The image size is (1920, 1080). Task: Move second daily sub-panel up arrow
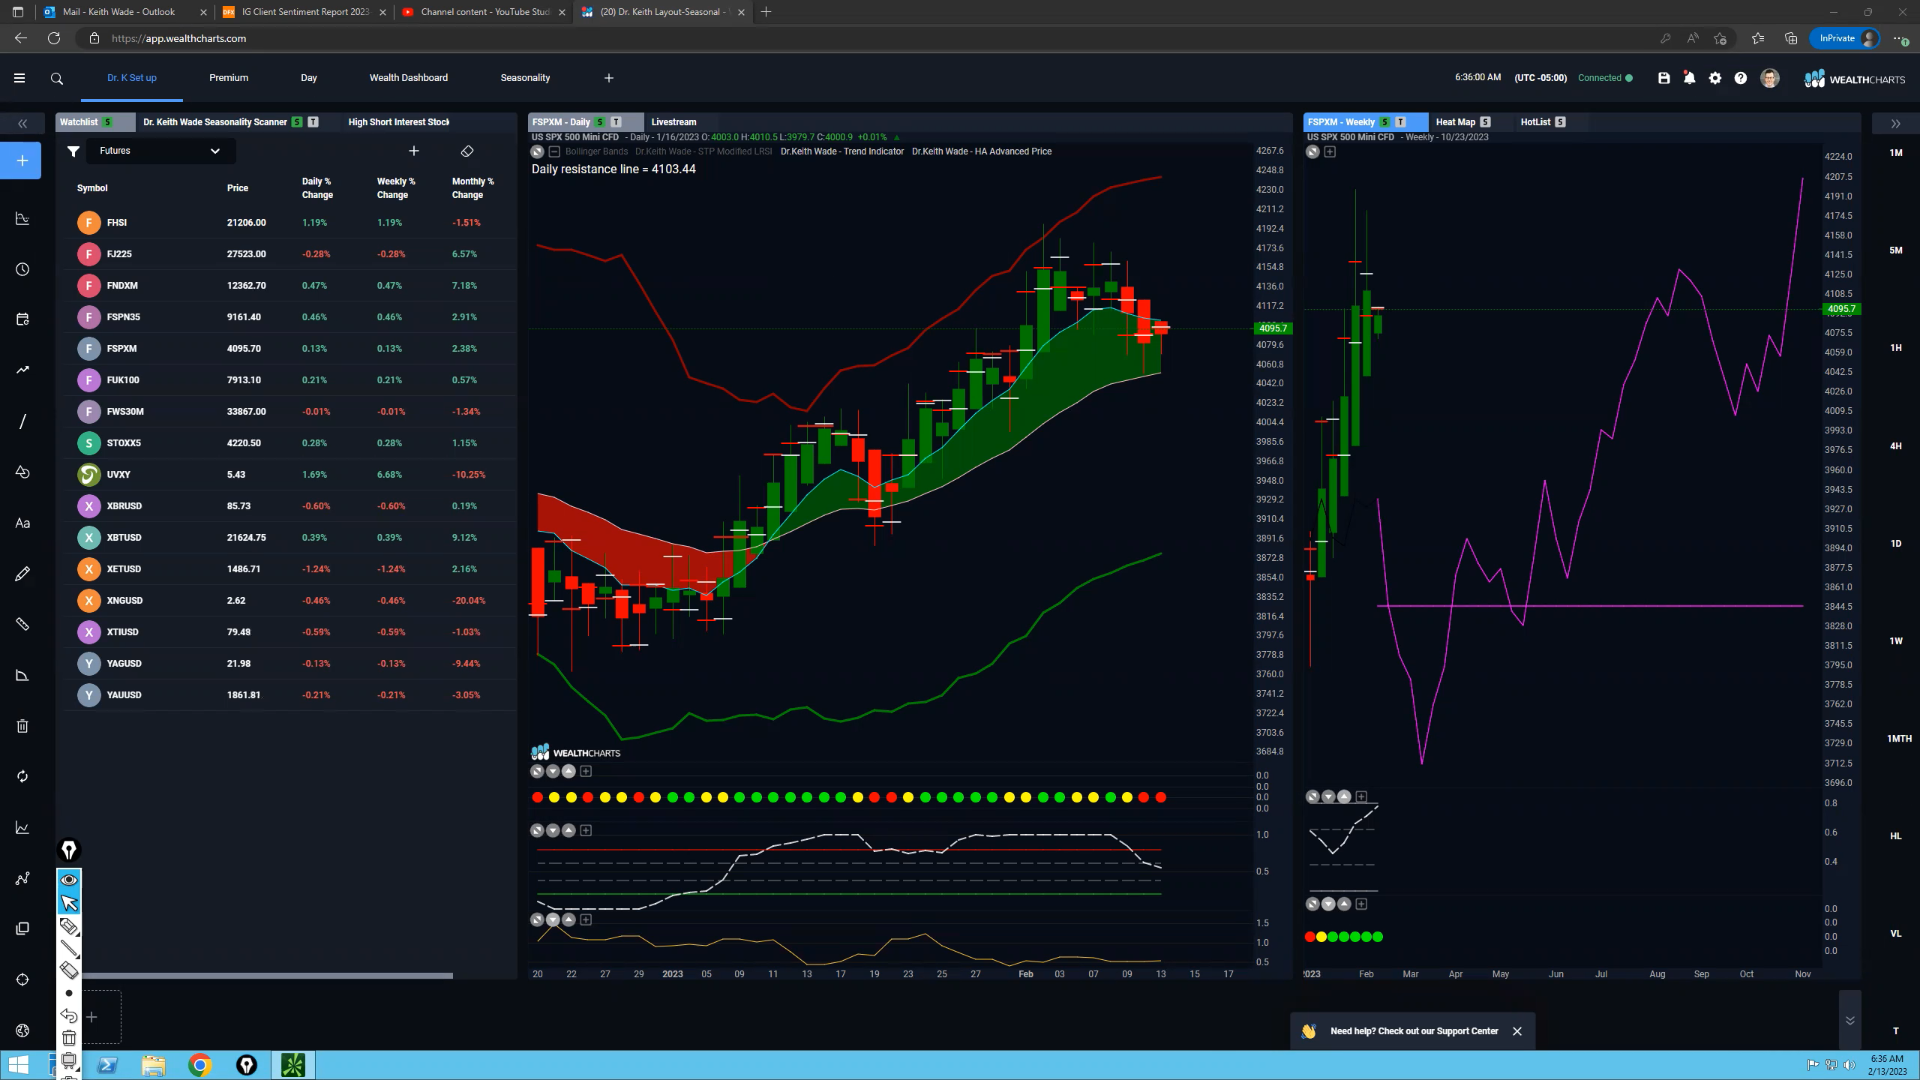coord(569,830)
